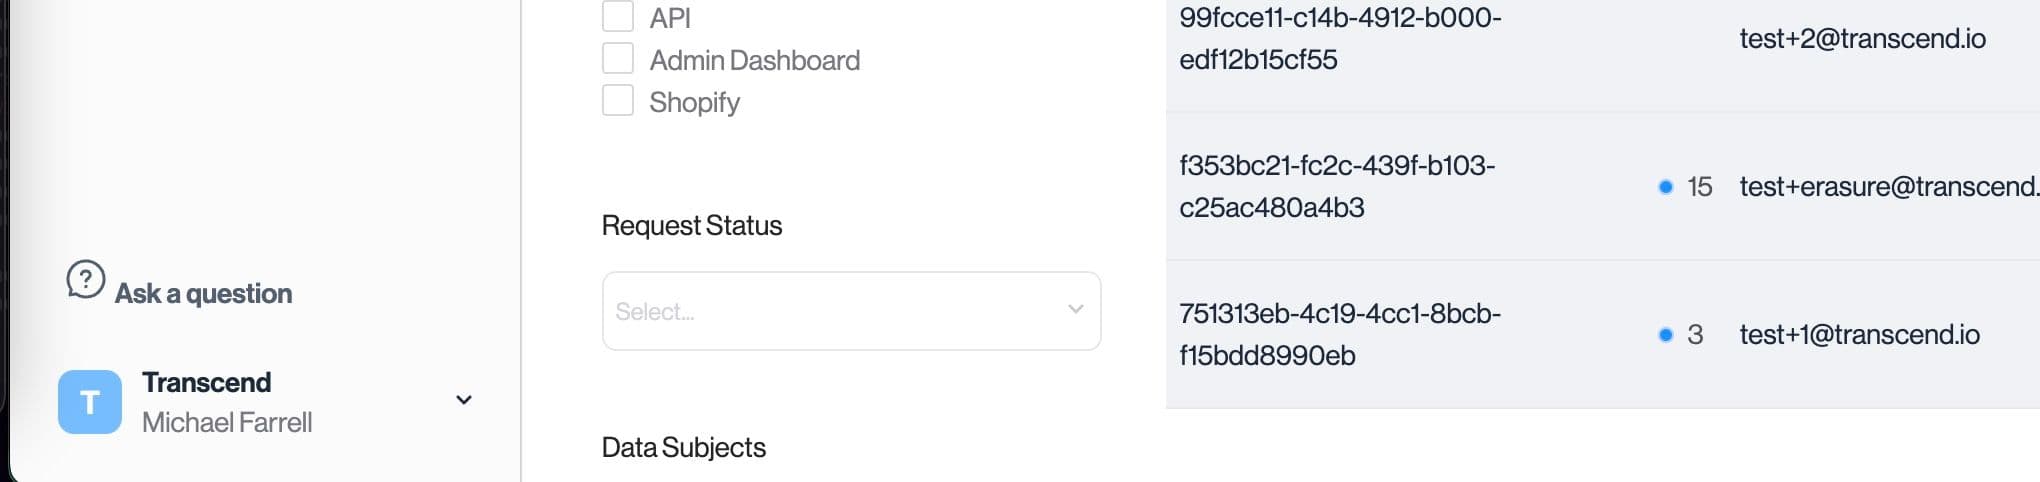Open the Request Status select dropdown
The height and width of the screenshot is (482, 2040).
click(x=838, y=311)
